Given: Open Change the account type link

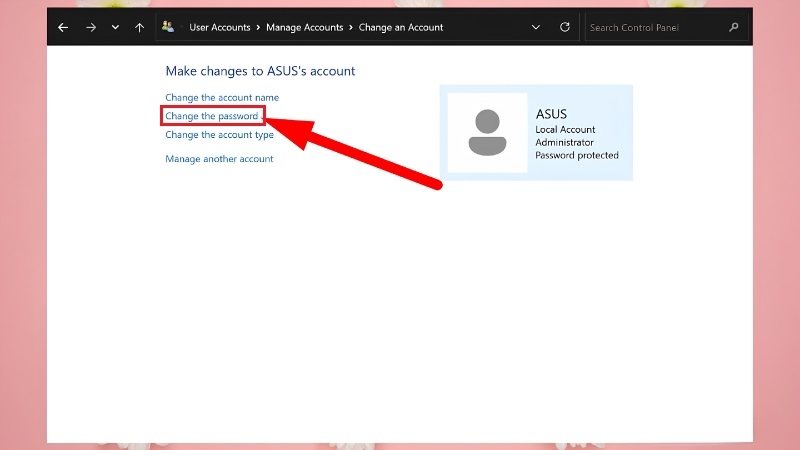Looking at the screenshot, I should tap(219, 135).
